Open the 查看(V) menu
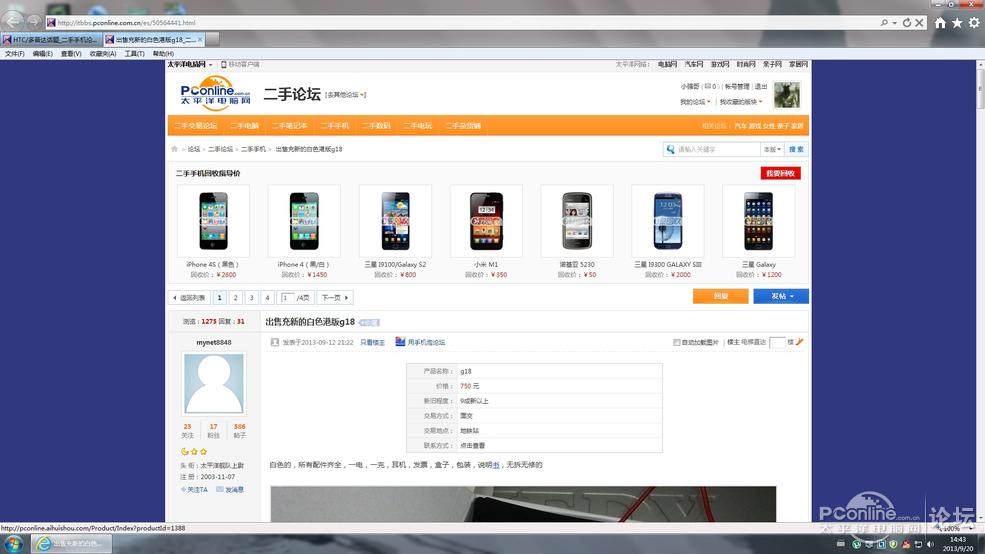The width and height of the screenshot is (985, 554). click(x=71, y=54)
